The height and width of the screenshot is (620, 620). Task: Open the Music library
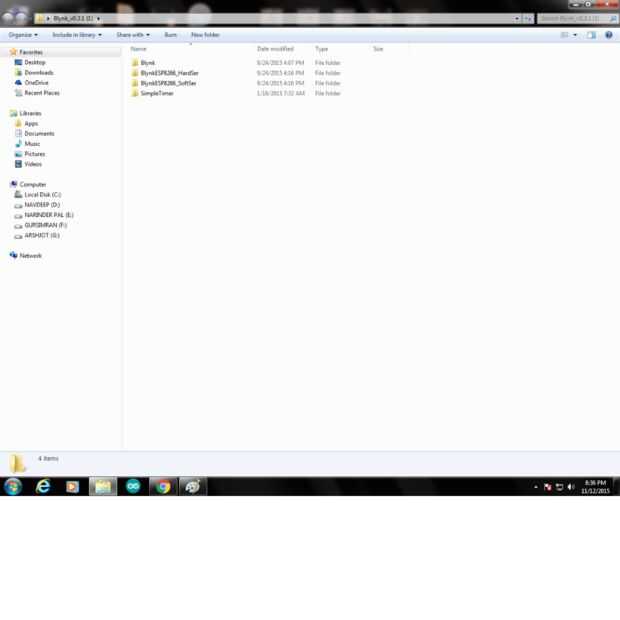(x=32, y=144)
